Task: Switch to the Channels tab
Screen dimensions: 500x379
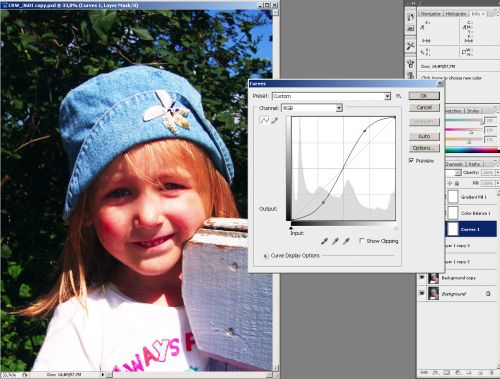Action: (x=454, y=164)
